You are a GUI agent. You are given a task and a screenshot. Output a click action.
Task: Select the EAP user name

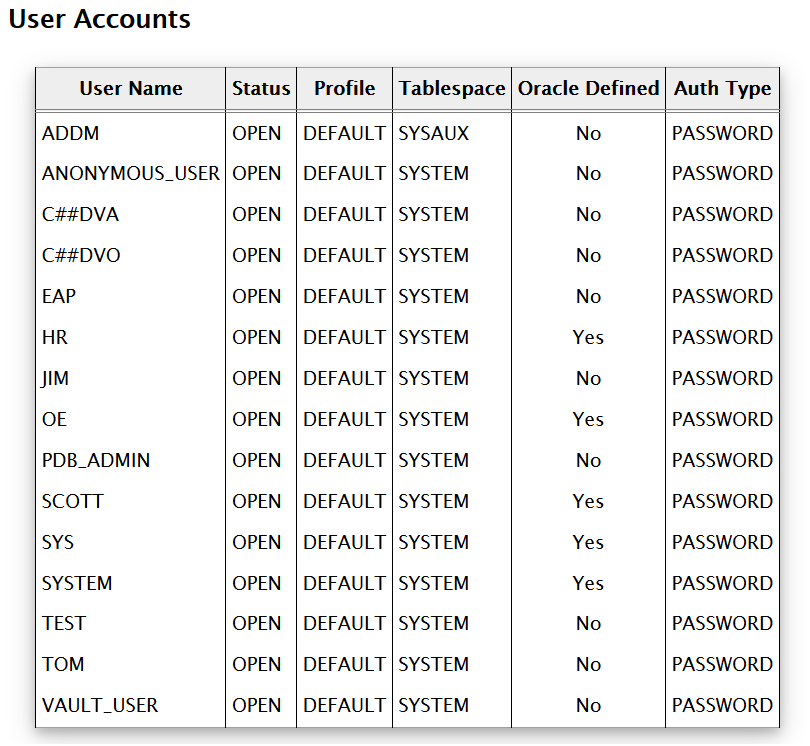tap(59, 297)
